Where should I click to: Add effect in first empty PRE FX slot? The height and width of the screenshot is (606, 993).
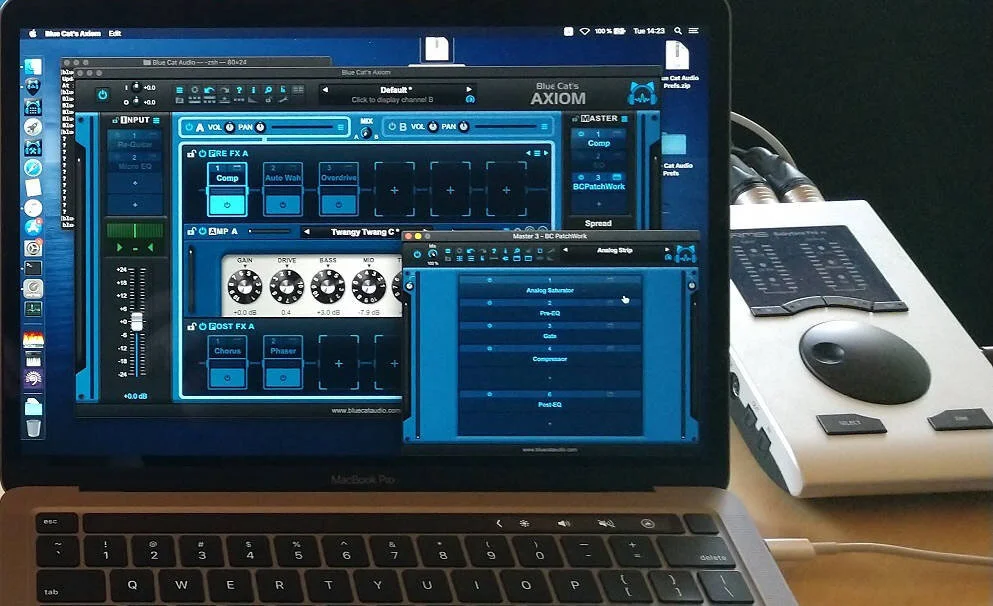point(394,190)
